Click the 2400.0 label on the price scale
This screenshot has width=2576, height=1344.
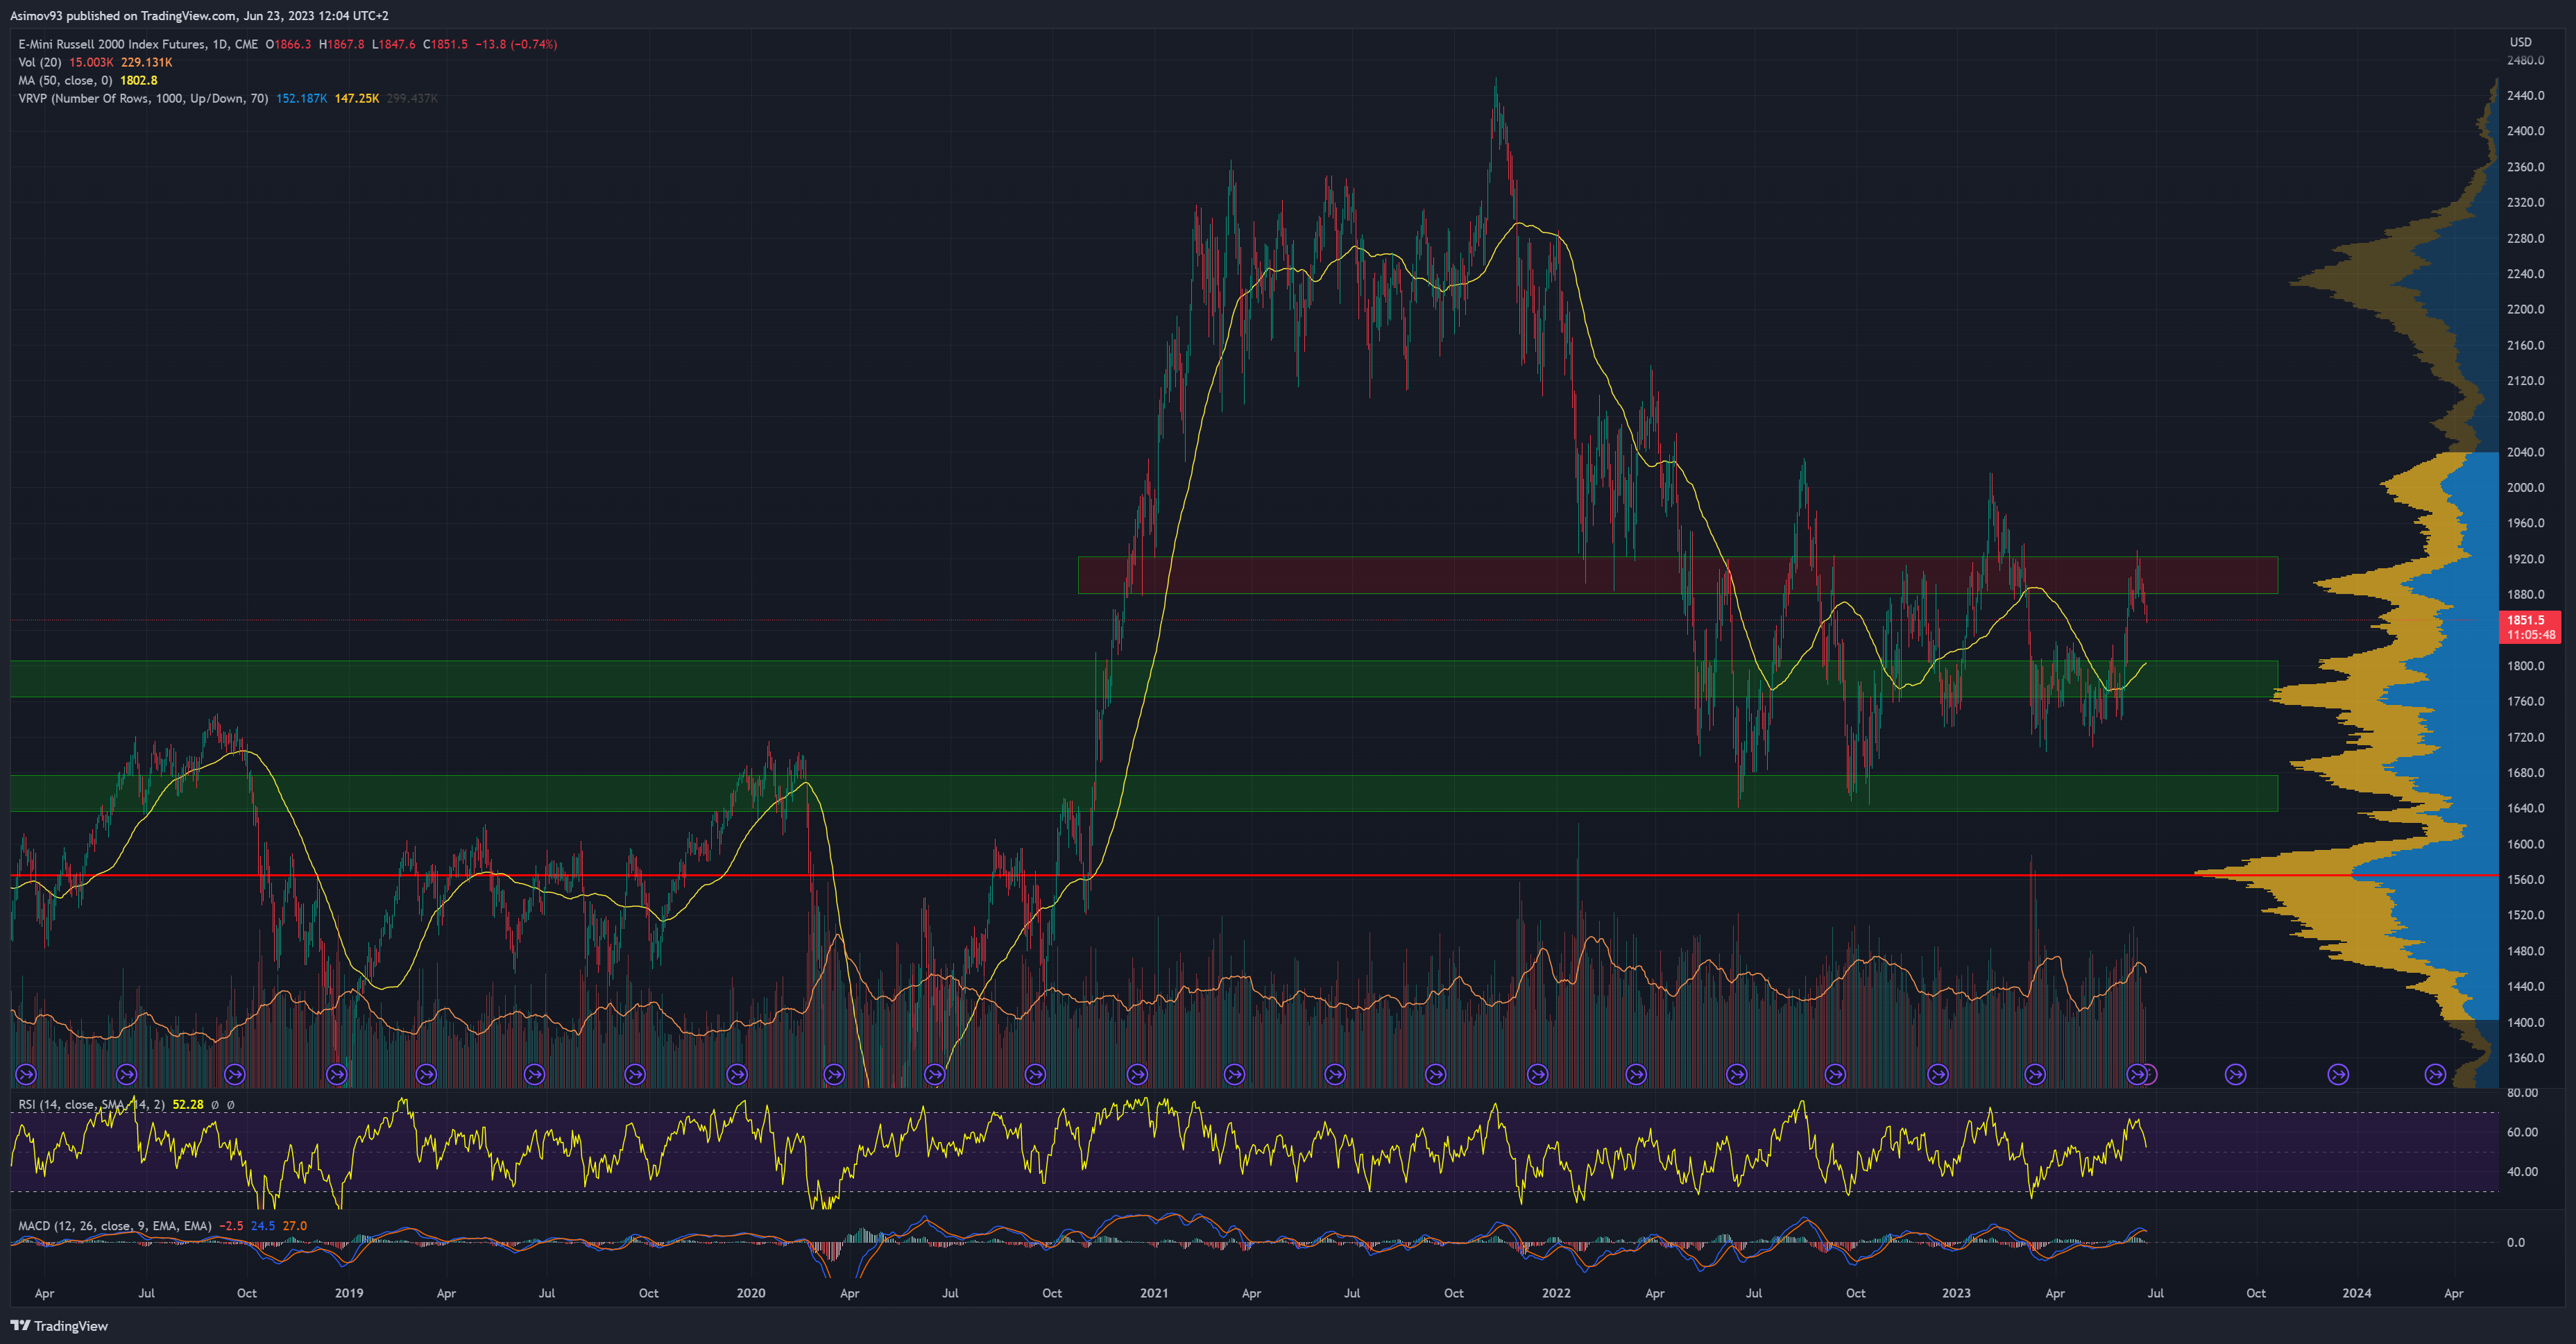coord(2525,131)
